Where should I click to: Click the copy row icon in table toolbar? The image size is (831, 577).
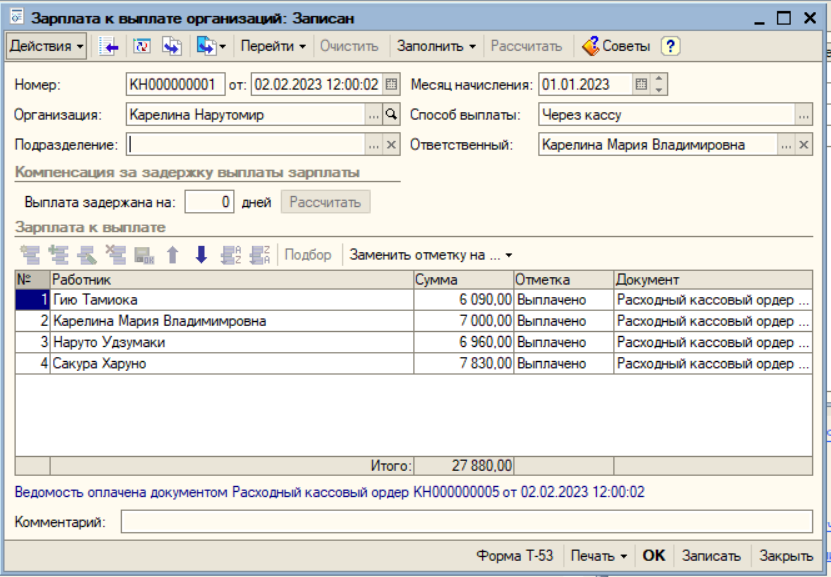coord(58,255)
